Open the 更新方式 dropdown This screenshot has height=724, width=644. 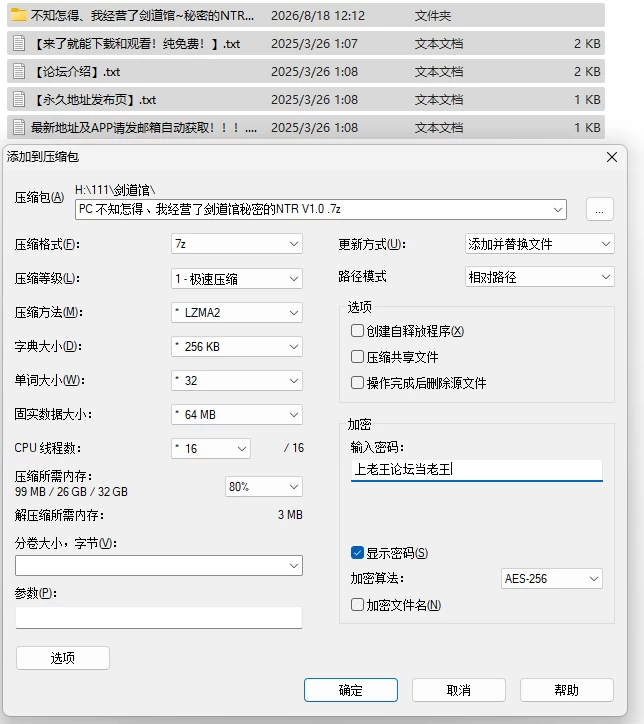coord(540,244)
